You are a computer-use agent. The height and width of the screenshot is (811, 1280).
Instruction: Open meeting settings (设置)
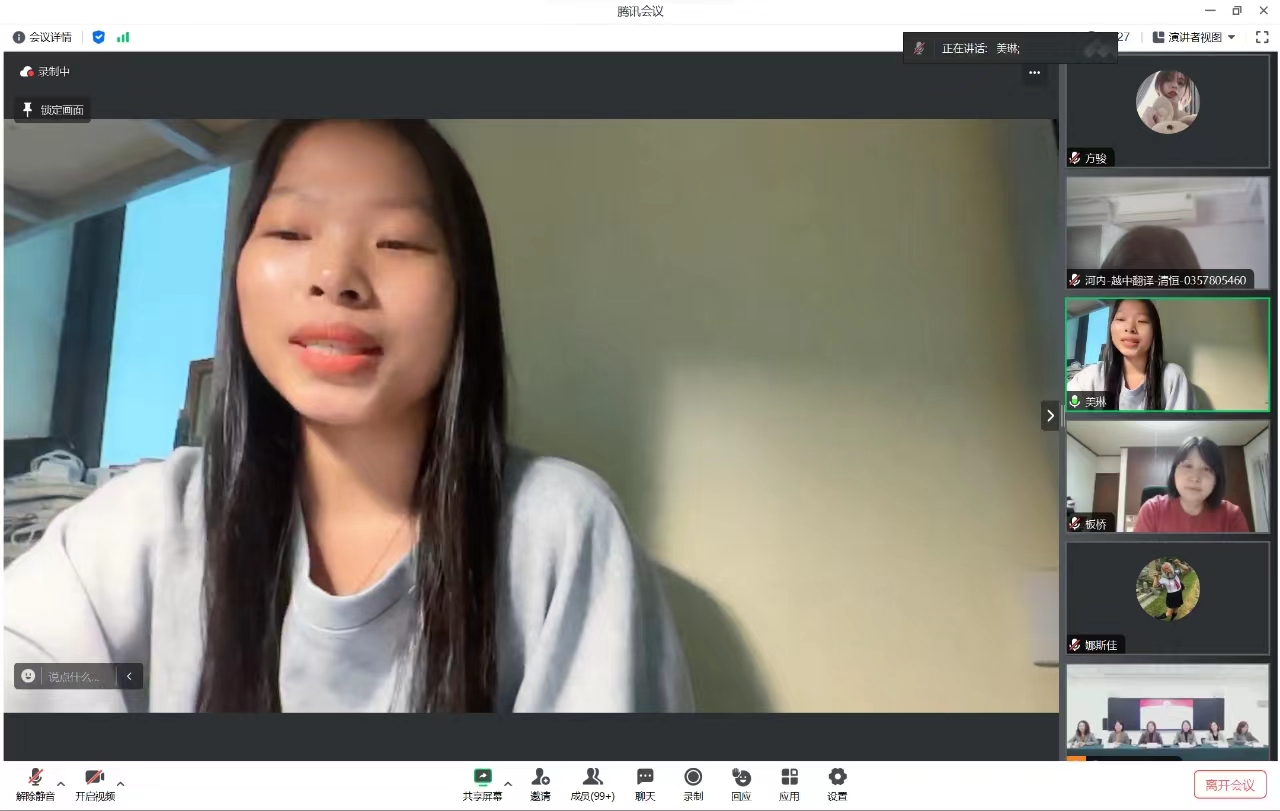coord(837,783)
